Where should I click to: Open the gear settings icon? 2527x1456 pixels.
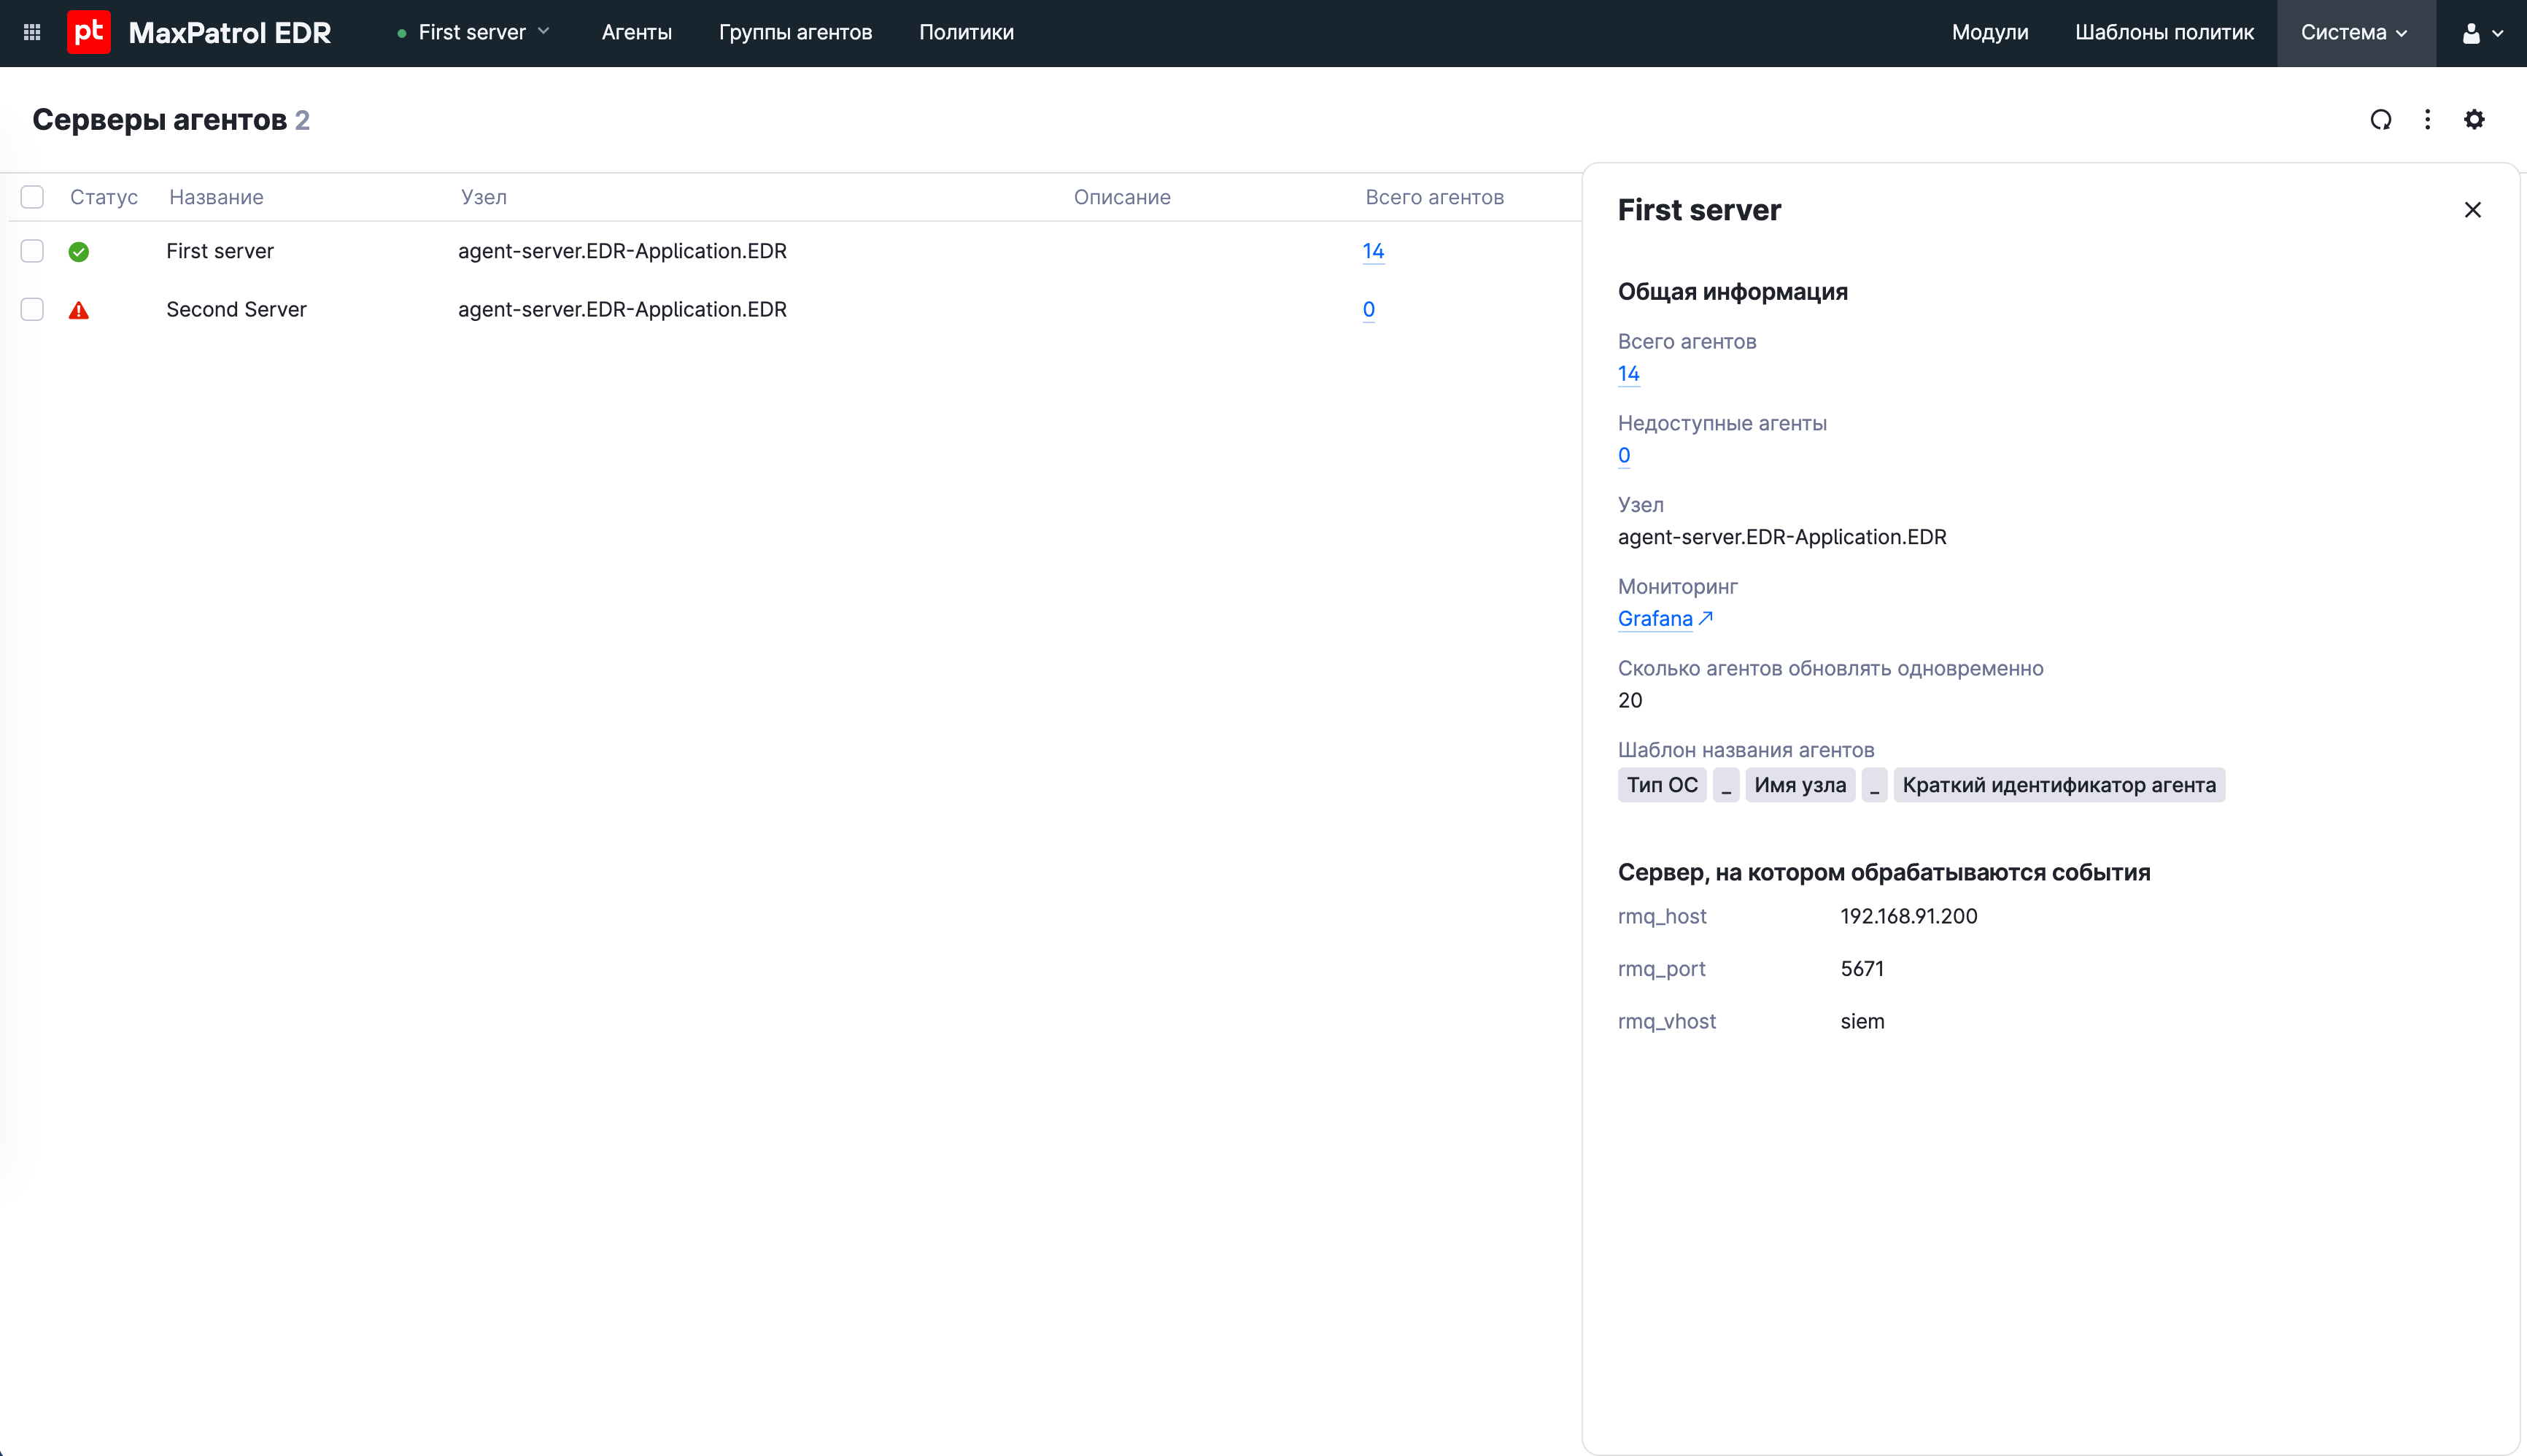tap(2474, 120)
